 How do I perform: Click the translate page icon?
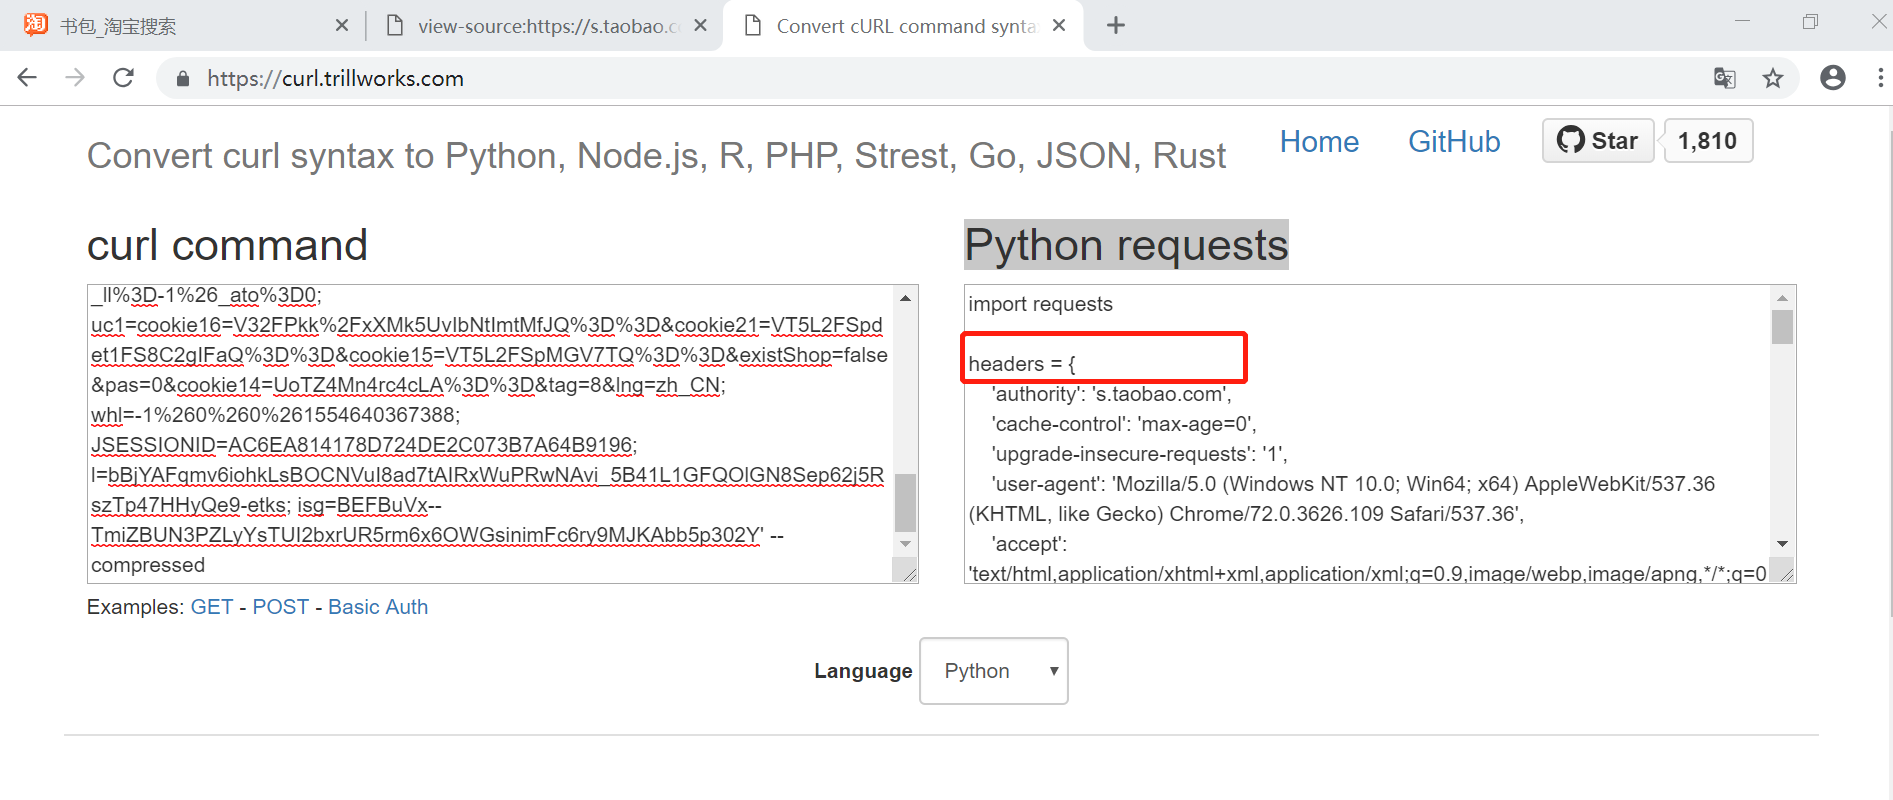pyautogui.click(x=1724, y=78)
